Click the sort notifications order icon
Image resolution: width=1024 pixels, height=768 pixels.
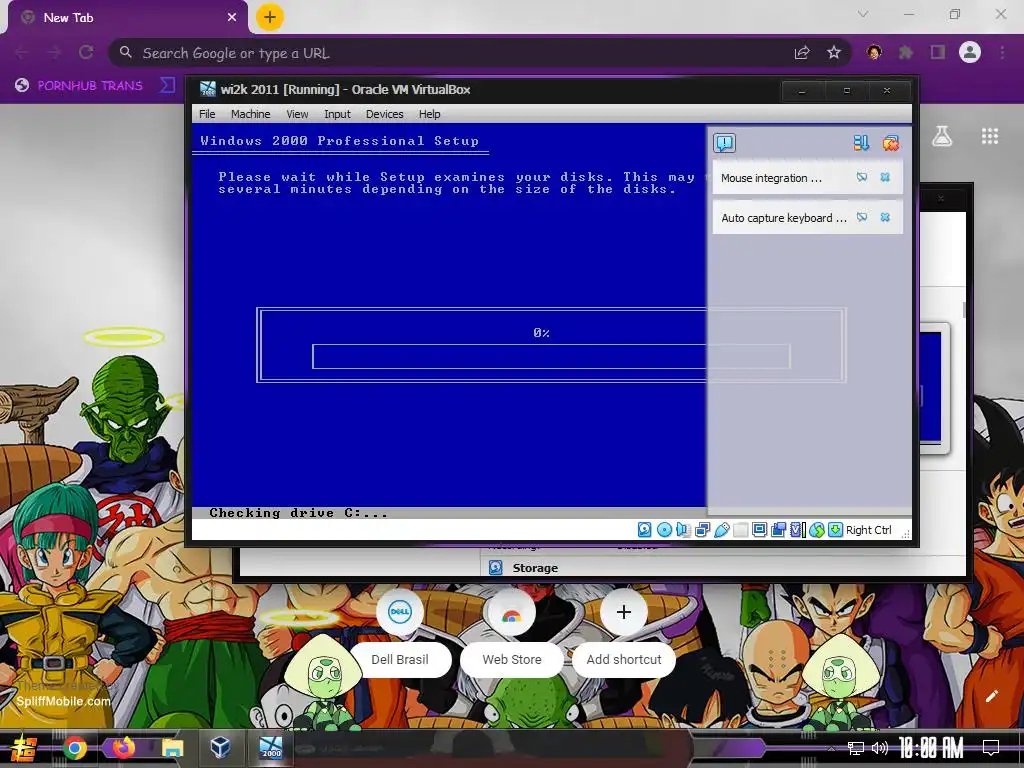(861, 143)
